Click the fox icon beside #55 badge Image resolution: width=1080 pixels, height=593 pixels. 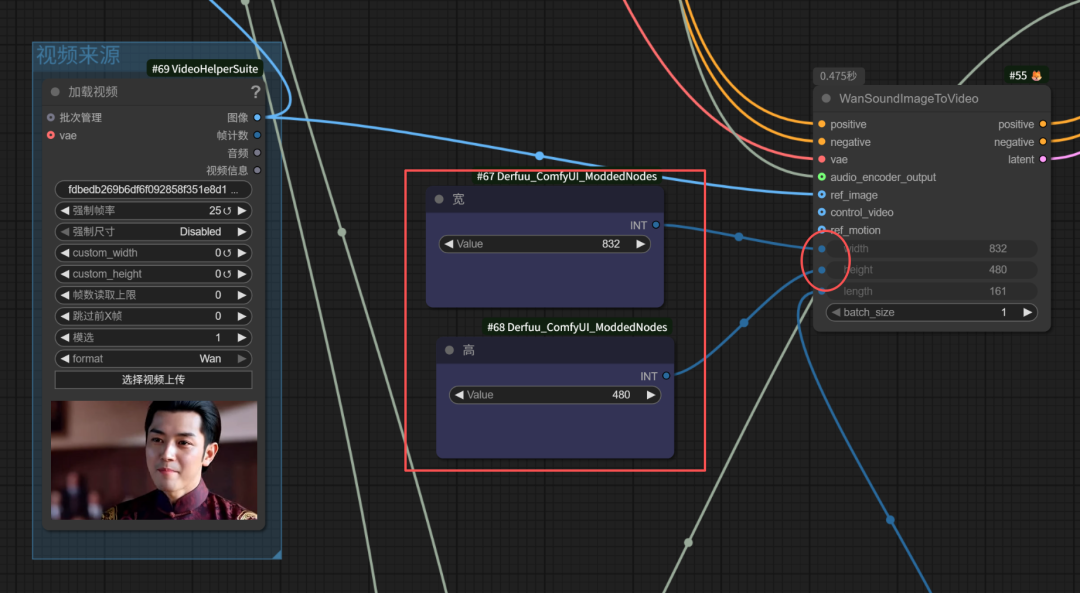[x=1036, y=76]
